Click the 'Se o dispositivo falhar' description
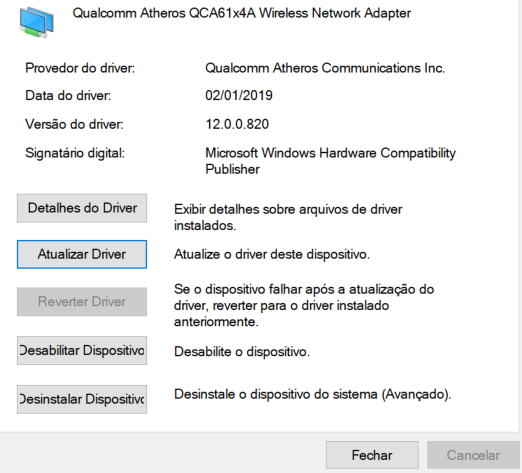Image resolution: width=522 pixels, height=473 pixels. click(304, 305)
